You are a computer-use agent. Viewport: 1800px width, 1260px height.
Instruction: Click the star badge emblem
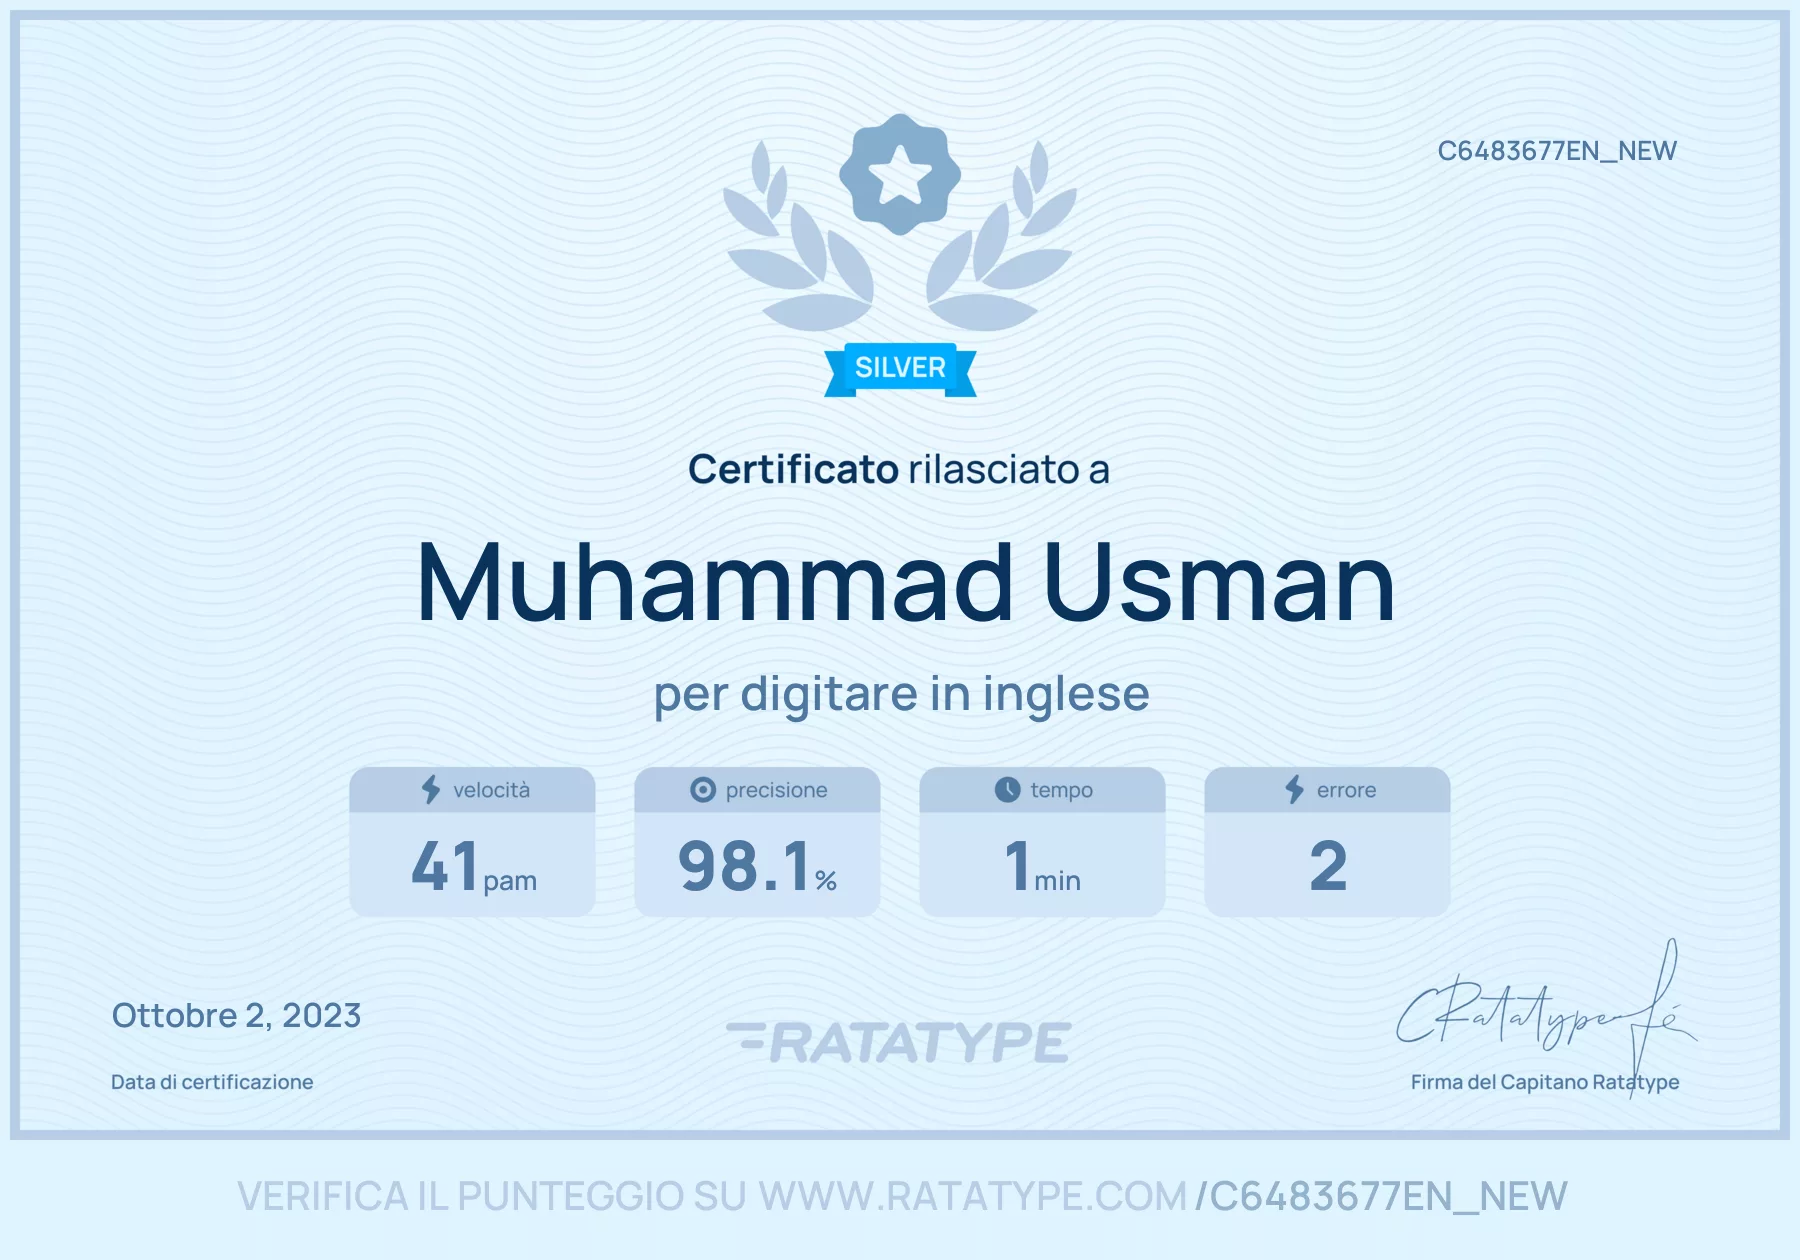tap(900, 174)
